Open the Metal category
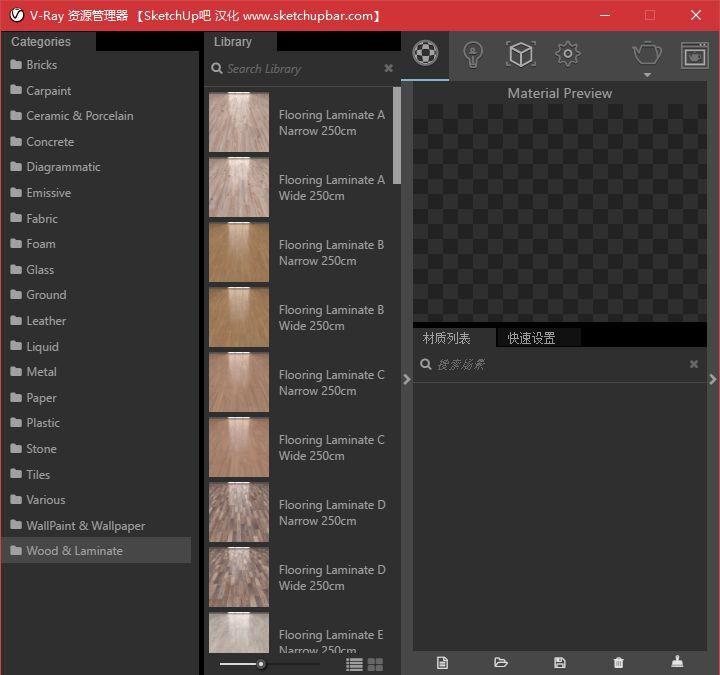The image size is (720, 675). point(34,371)
